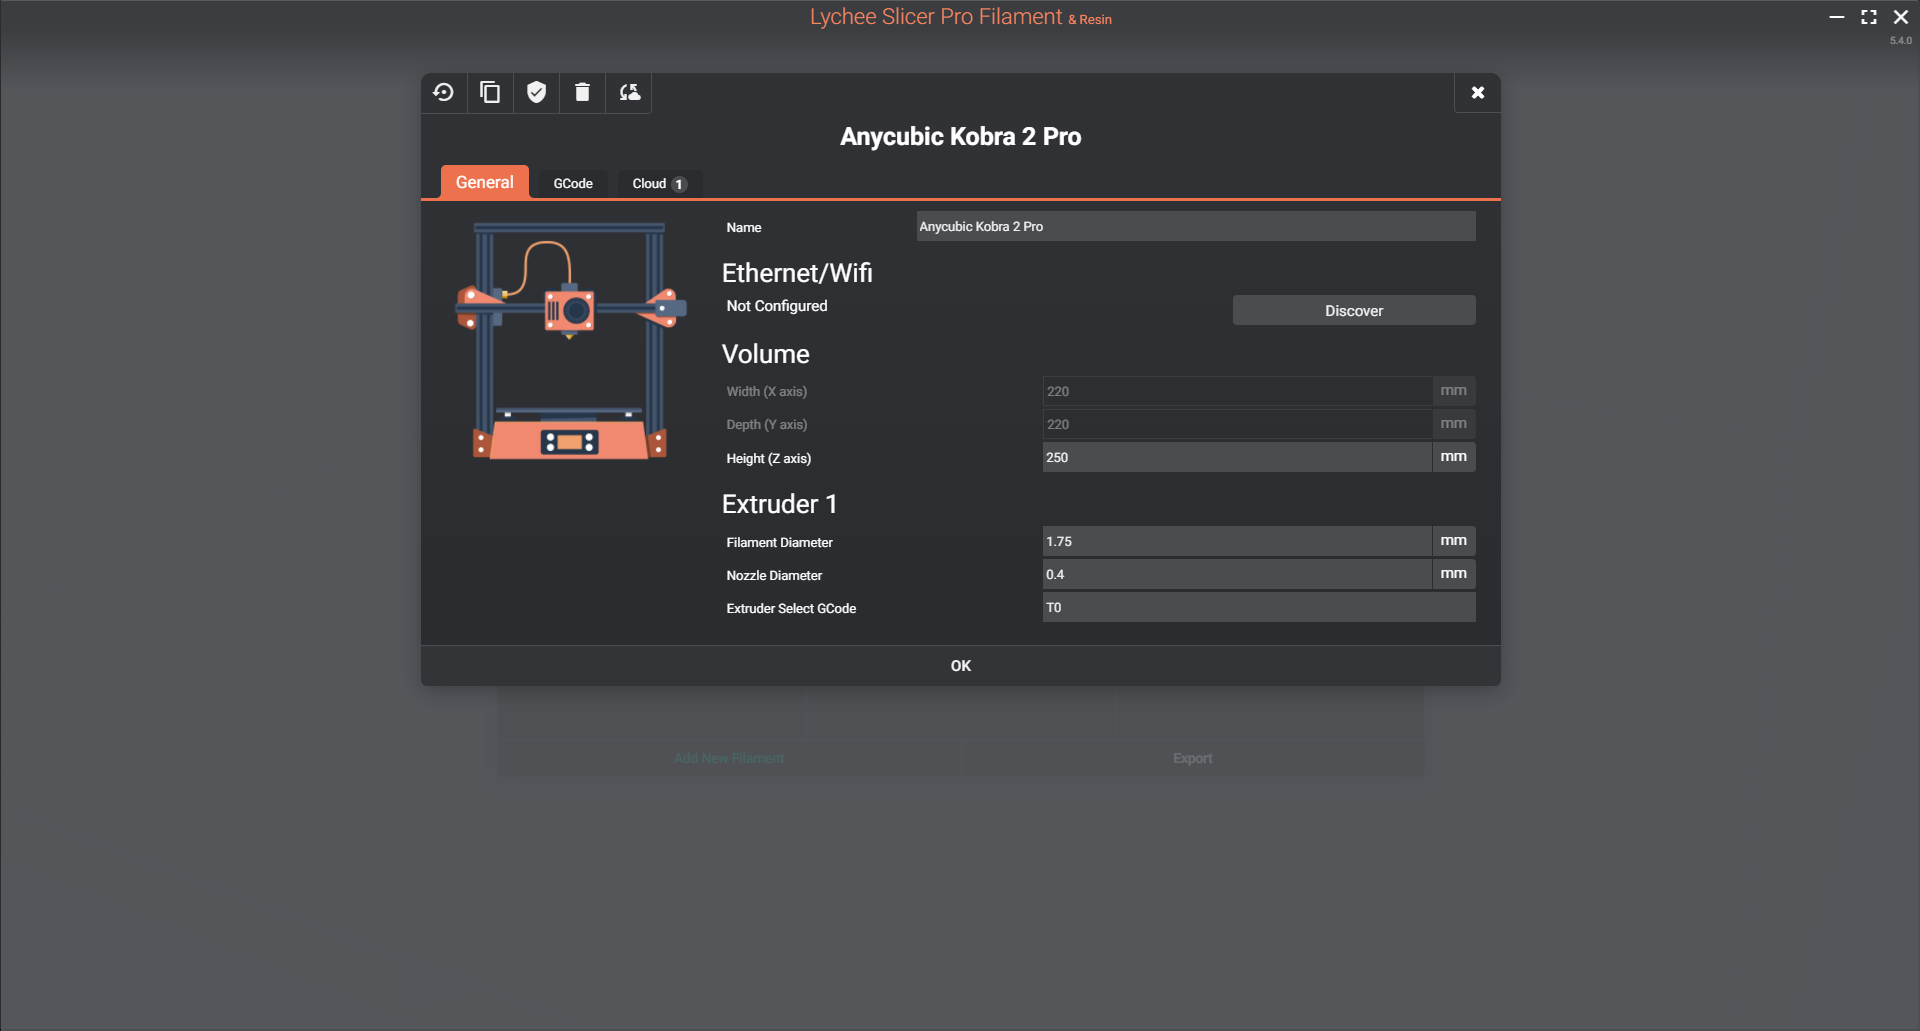
Task: Delete the Anycubic Kobra 2 Pro profile
Action: (582, 92)
